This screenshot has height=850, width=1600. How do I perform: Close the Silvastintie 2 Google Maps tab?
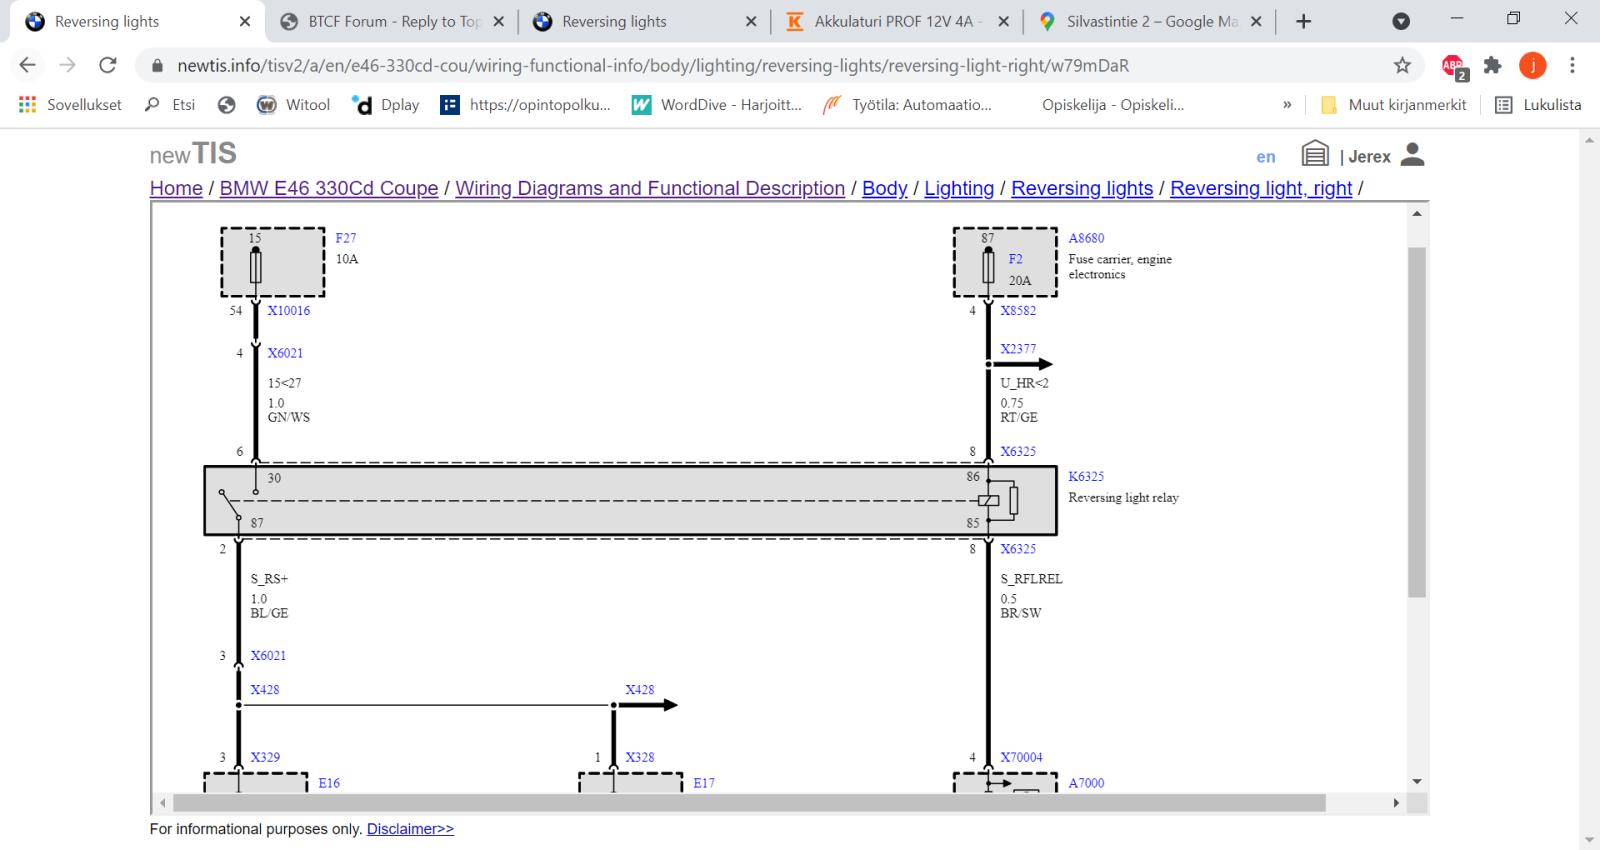(x=1256, y=21)
